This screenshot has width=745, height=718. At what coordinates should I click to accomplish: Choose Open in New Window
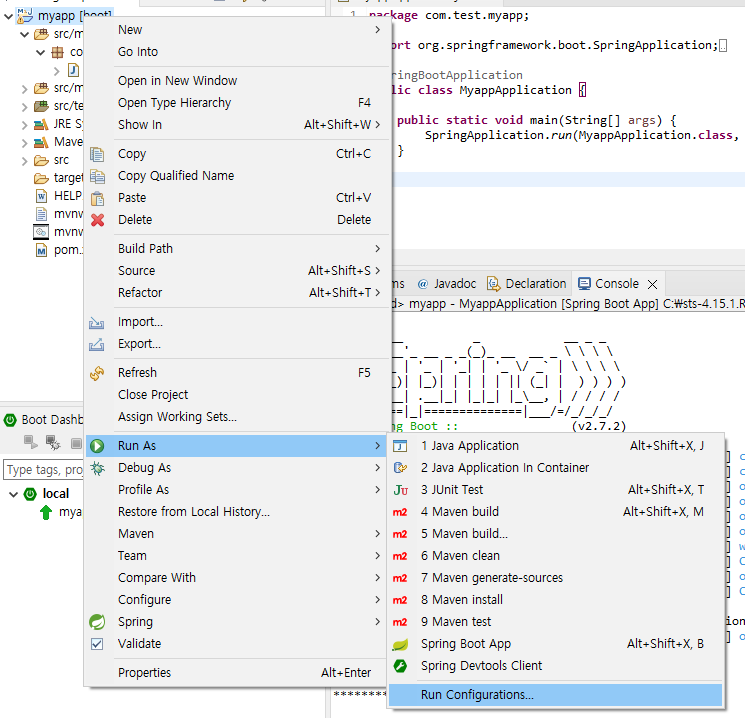pos(238,81)
